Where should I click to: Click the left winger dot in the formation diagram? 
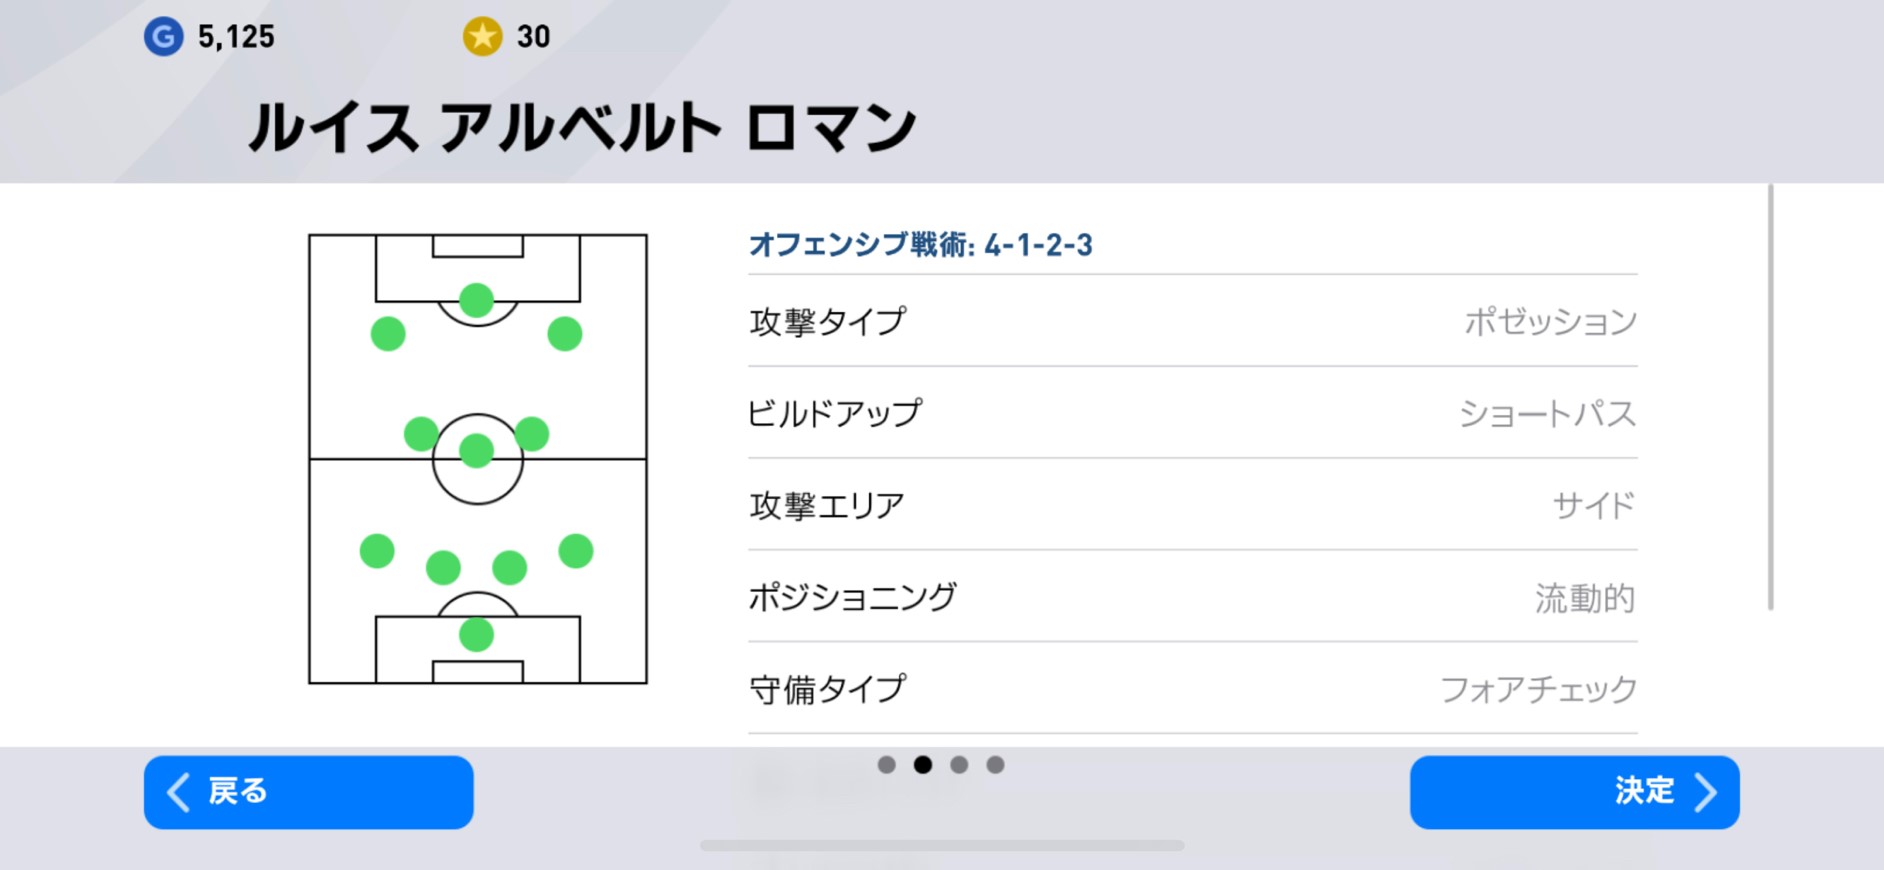click(x=387, y=331)
